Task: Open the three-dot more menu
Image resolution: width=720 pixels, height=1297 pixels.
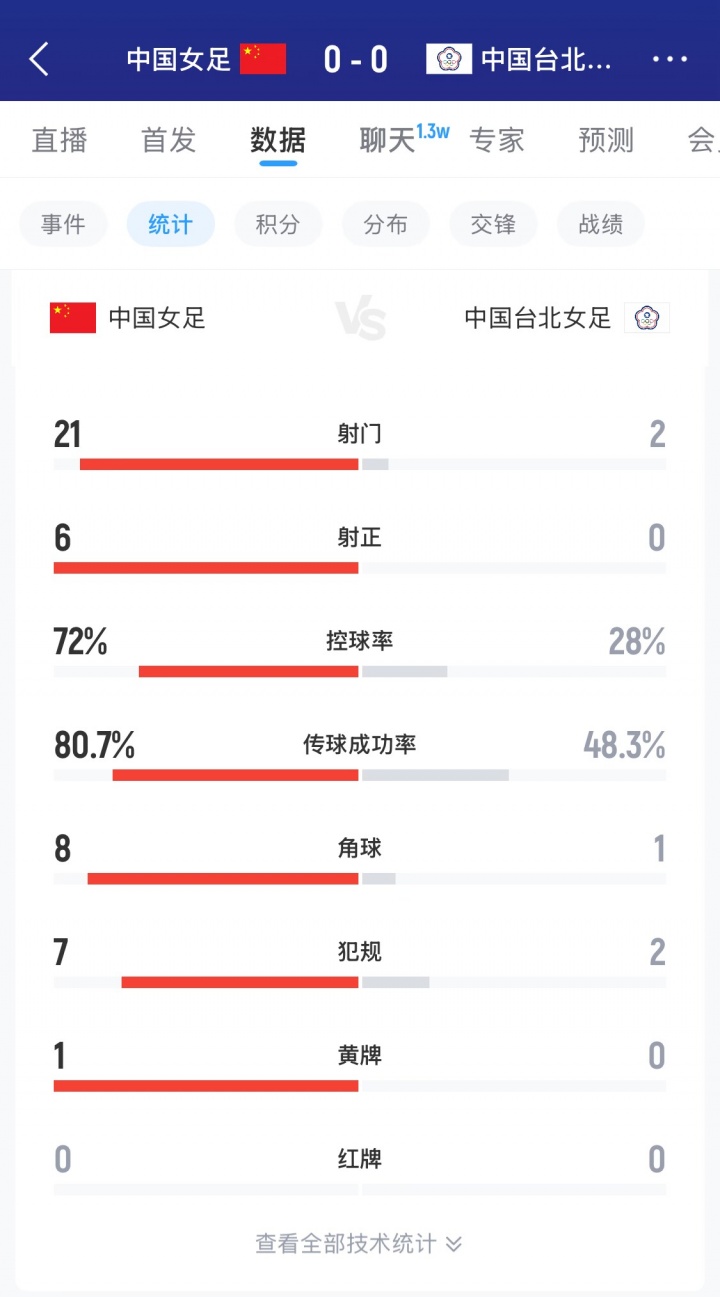Action: (669, 59)
